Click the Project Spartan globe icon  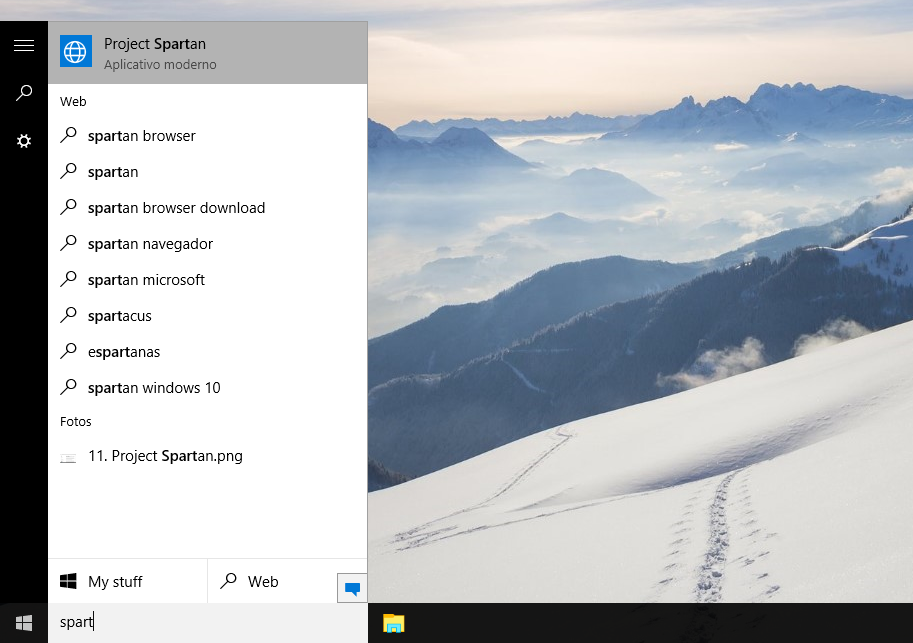click(x=76, y=52)
